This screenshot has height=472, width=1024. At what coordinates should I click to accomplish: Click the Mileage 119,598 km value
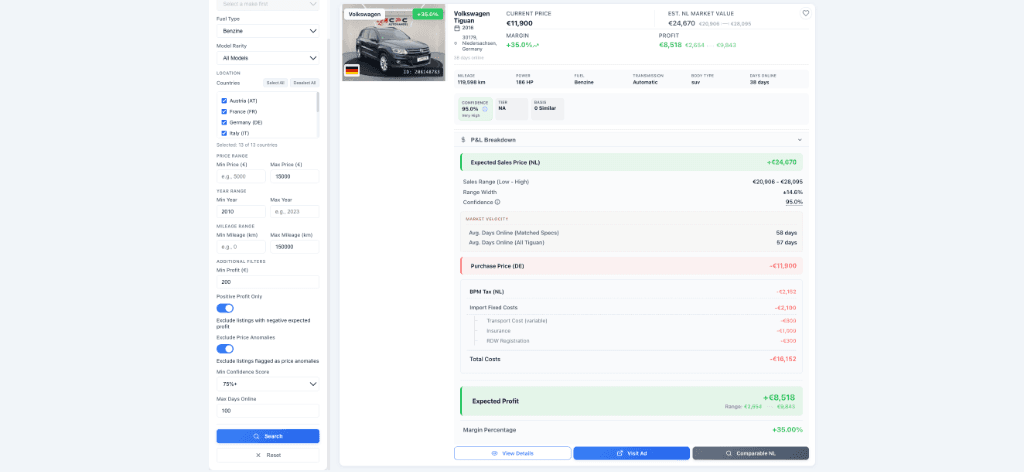tap(472, 83)
